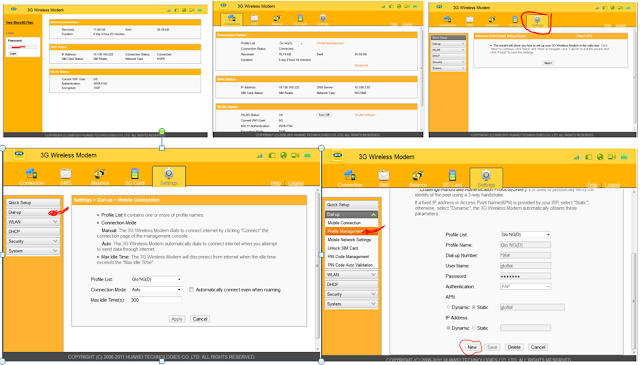Screen dimensions: 640x365
Task: Select the Dynamic radio under APN
Action: [449, 307]
